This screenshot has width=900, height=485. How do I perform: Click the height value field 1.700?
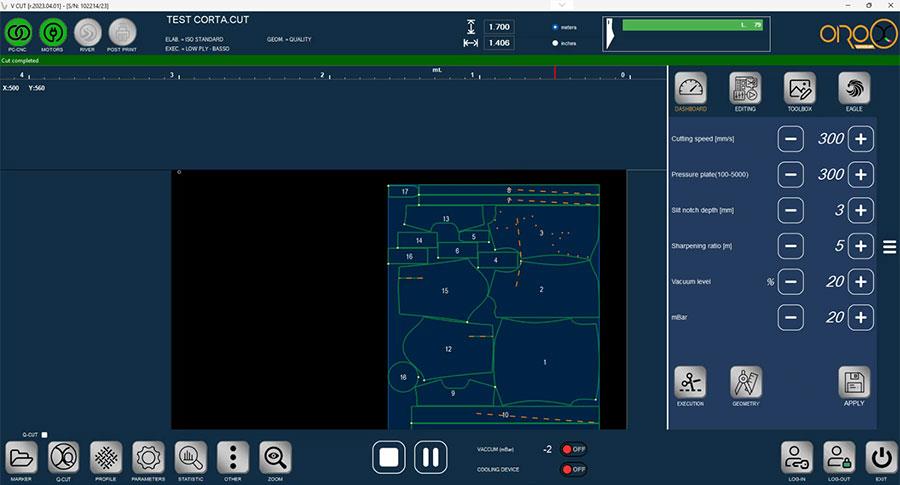(499, 27)
